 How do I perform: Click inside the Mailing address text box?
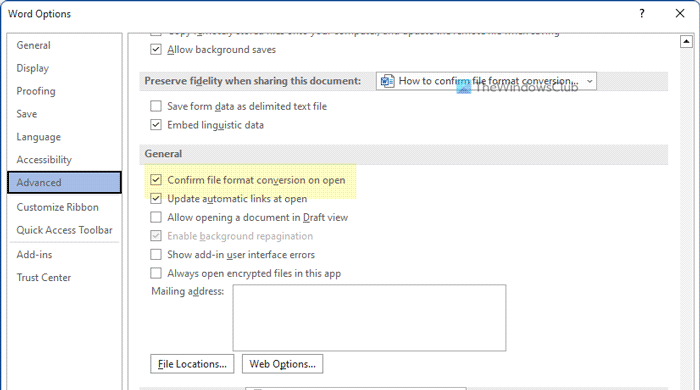pos(369,318)
